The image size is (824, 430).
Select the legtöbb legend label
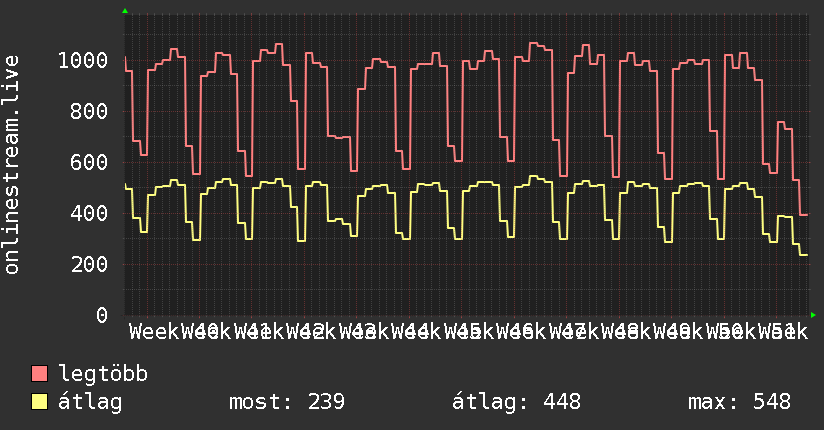point(103,374)
